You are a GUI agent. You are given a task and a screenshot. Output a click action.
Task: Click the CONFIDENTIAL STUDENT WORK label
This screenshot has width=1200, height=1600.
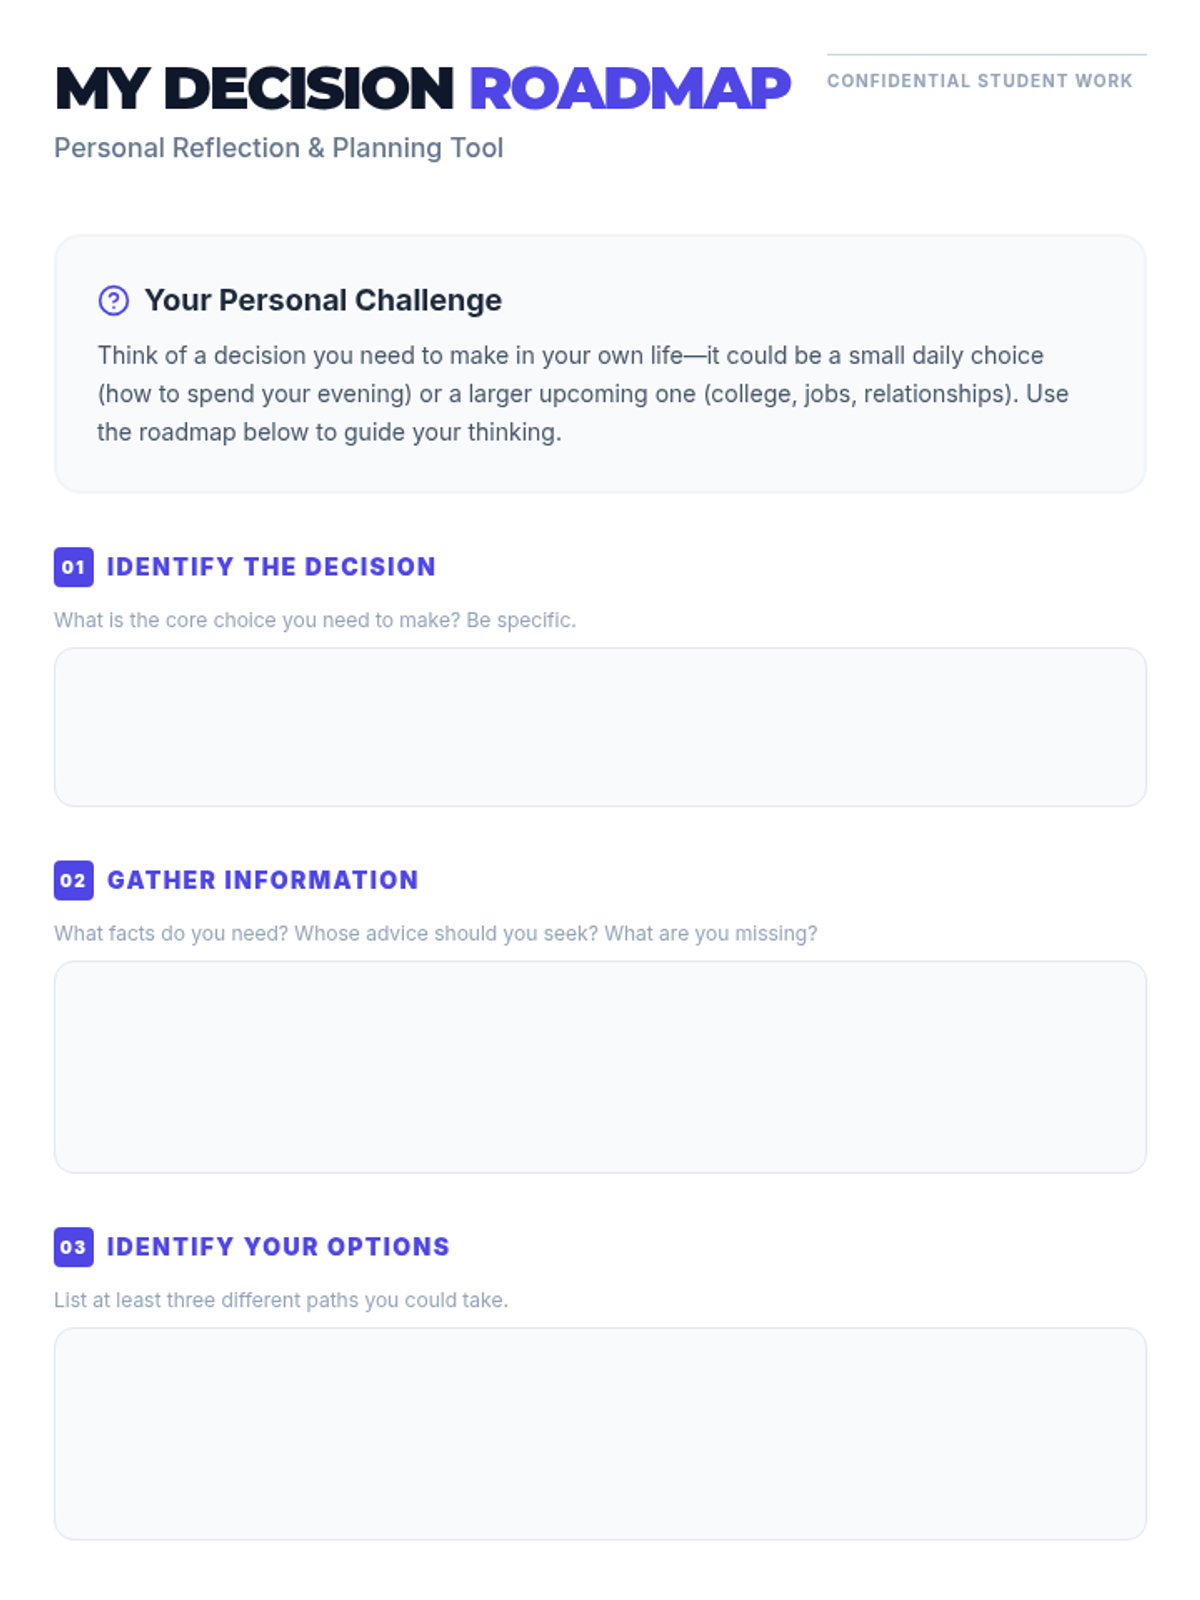click(979, 81)
